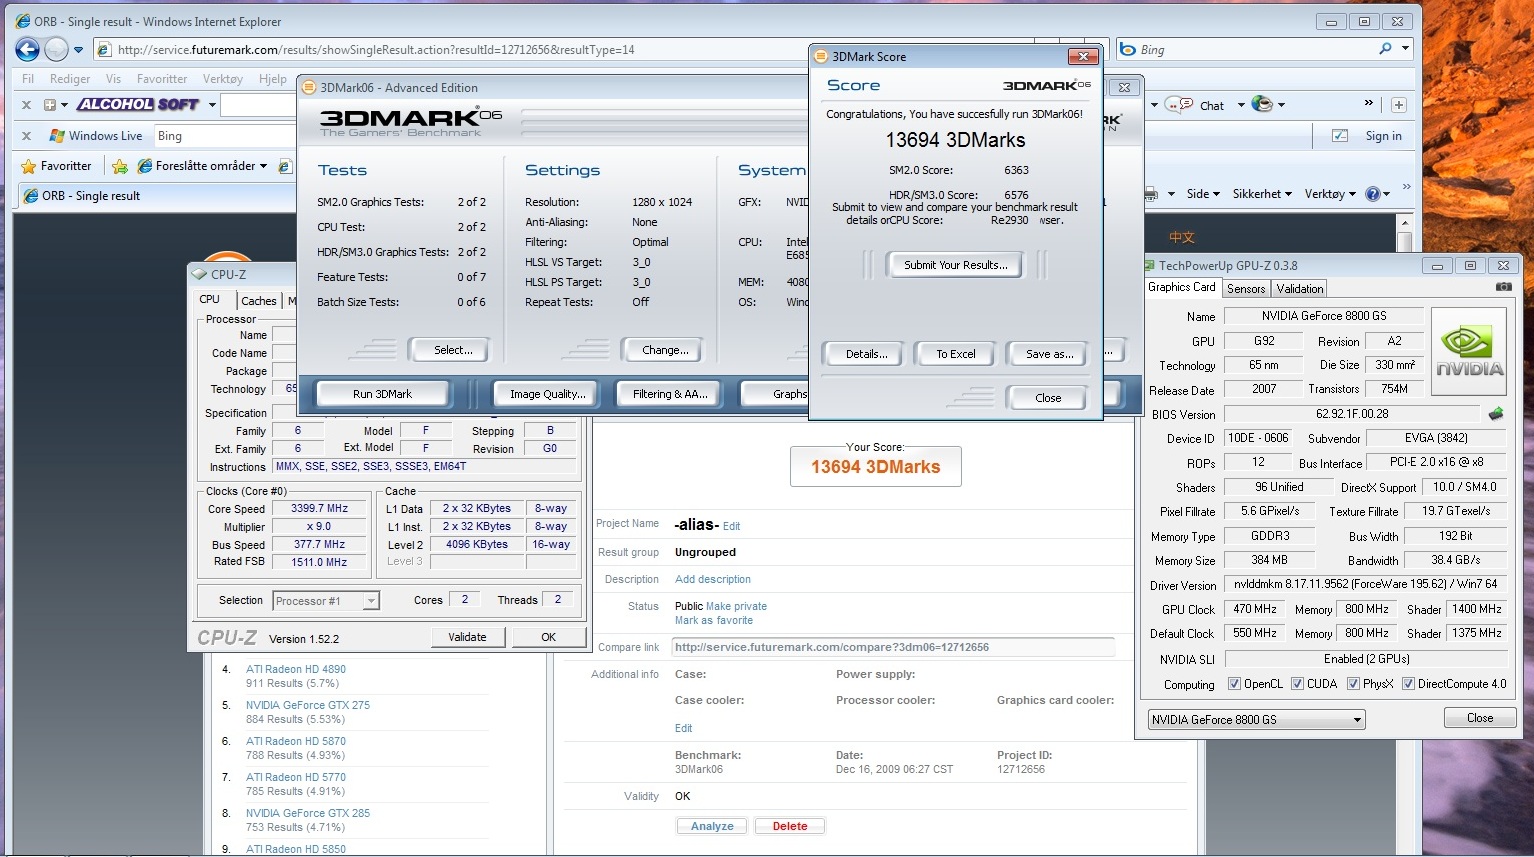The height and width of the screenshot is (857, 1534).
Task: Click Validate button in CPU-Z
Action: coord(467,637)
